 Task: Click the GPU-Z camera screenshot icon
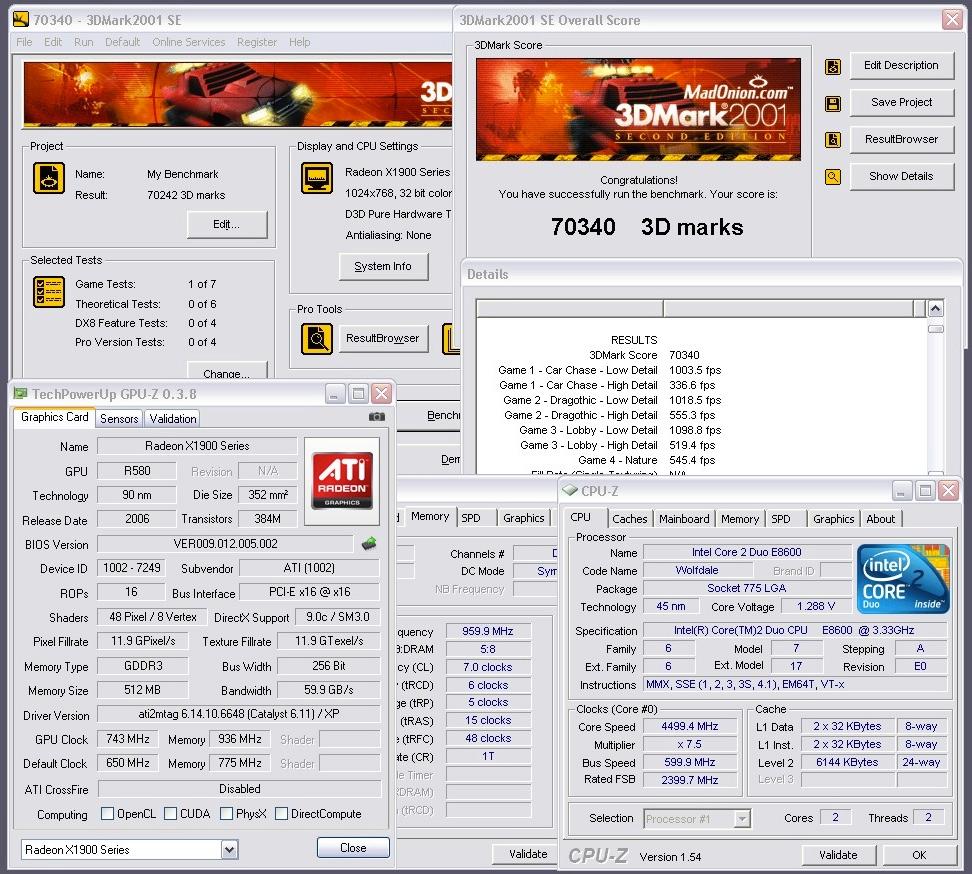376,417
